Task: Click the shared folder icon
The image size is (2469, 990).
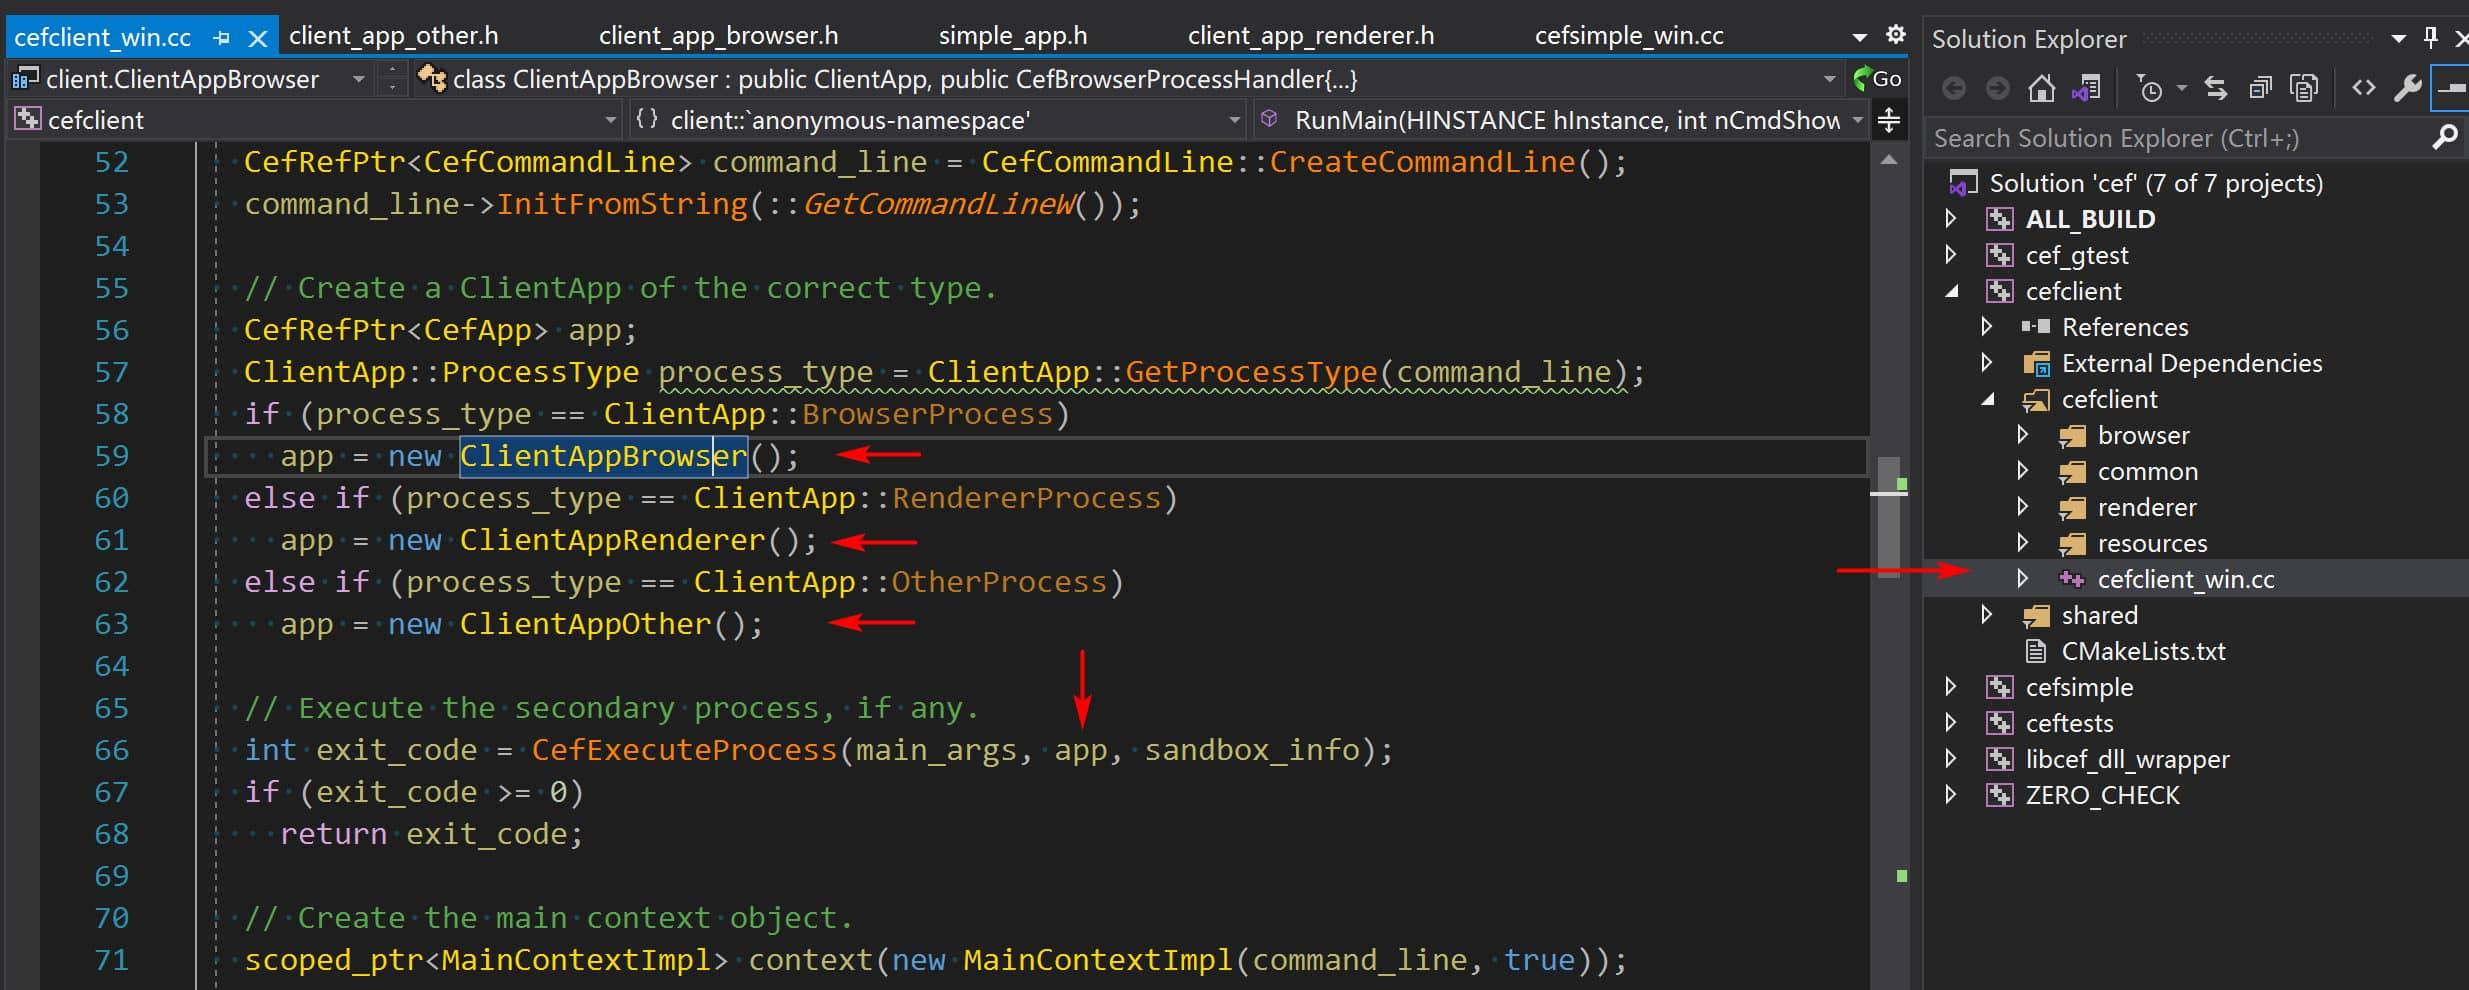Action: [2036, 616]
